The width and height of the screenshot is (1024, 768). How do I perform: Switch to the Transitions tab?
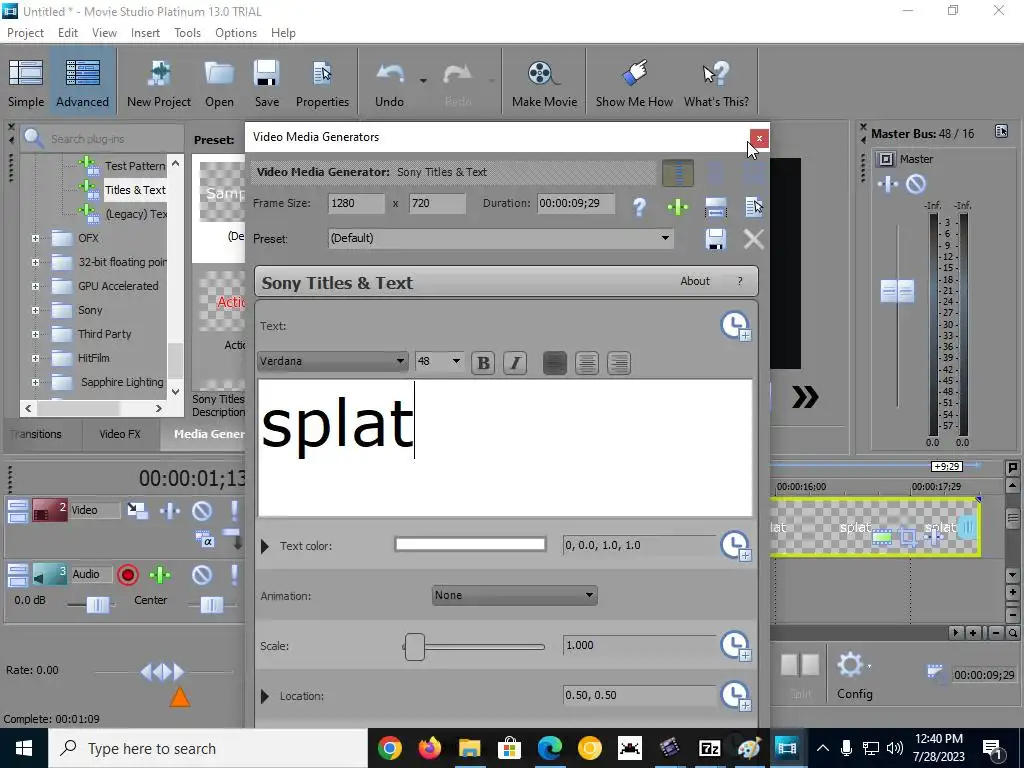click(37, 434)
